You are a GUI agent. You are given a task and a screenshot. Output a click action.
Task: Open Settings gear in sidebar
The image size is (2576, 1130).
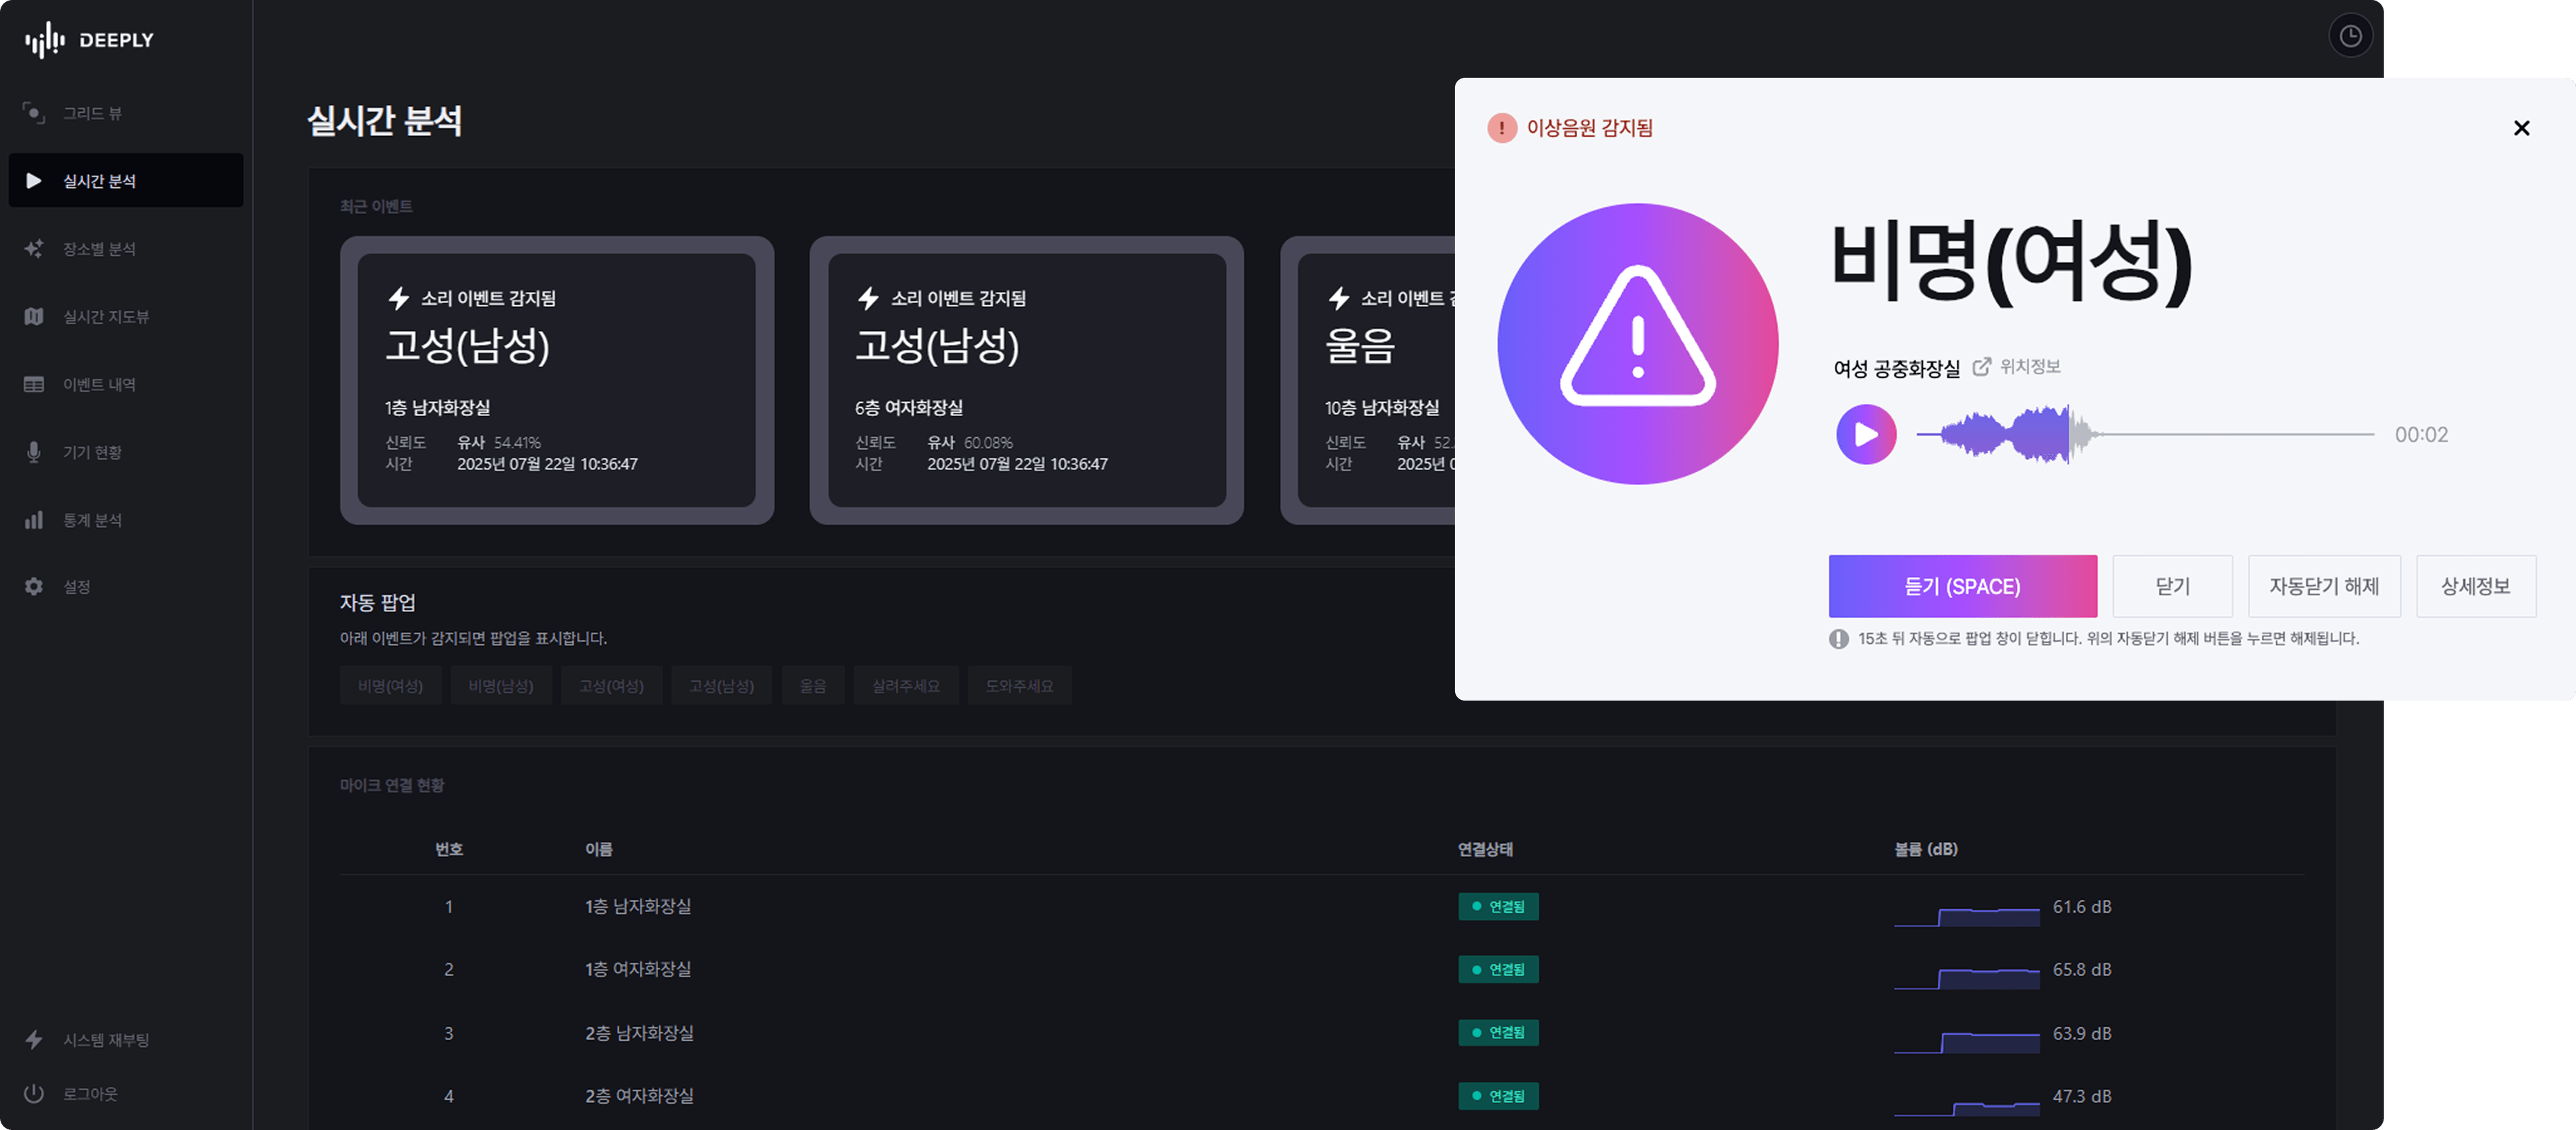click(34, 587)
